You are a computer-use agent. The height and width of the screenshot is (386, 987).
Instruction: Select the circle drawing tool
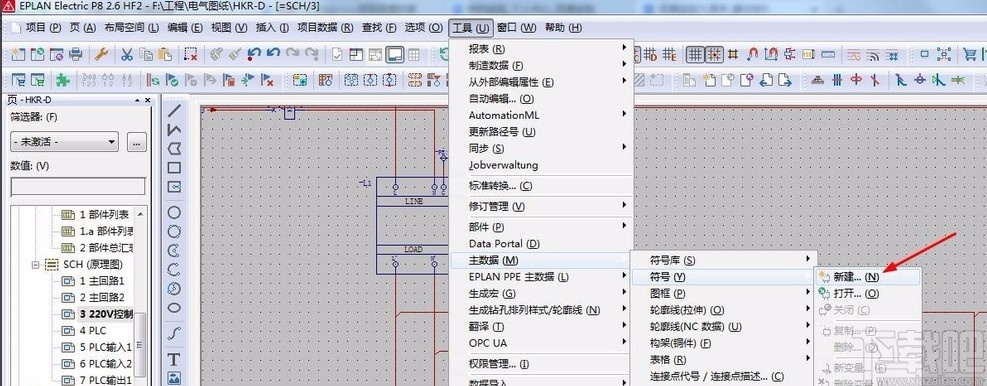coord(174,213)
